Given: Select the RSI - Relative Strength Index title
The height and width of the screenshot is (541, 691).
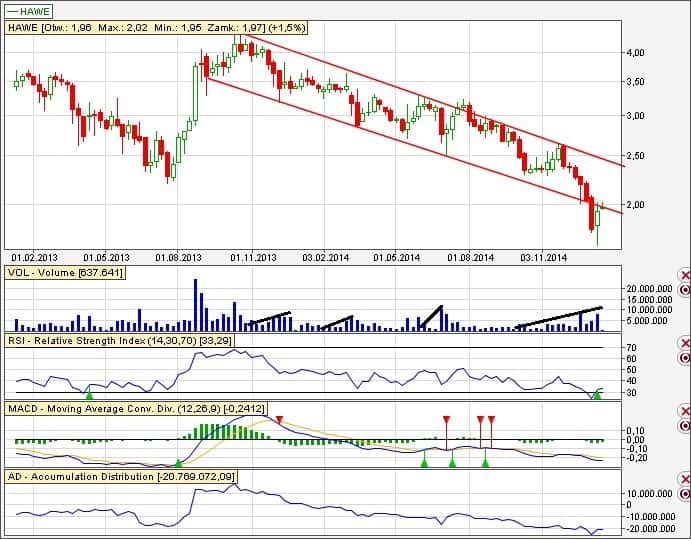Looking at the screenshot, I should point(122,340).
